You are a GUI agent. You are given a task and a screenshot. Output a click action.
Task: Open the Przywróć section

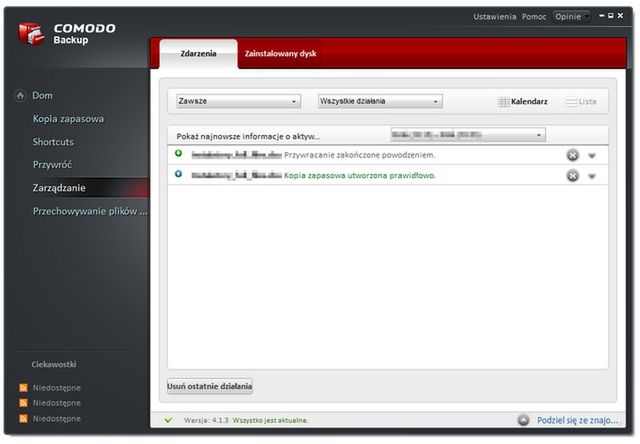[x=52, y=165]
